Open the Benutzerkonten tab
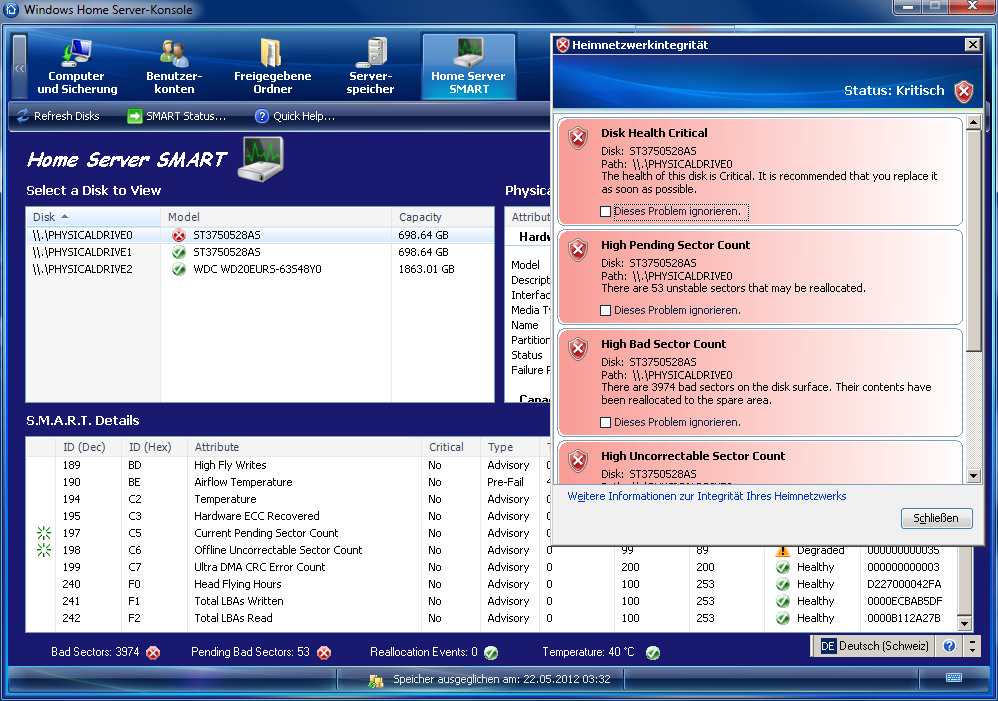 [174, 66]
